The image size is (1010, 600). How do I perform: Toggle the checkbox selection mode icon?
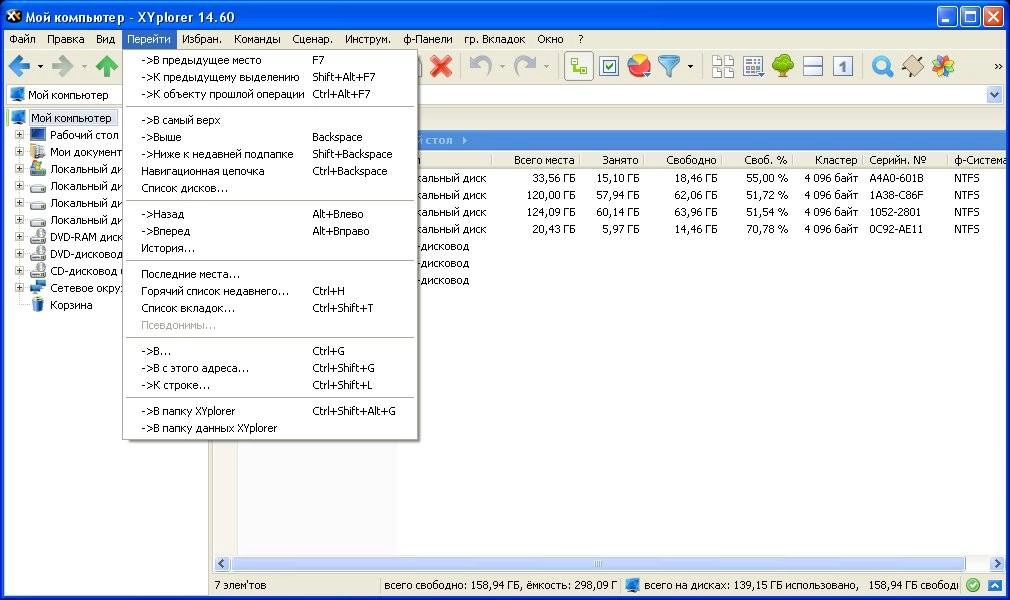[x=609, y=66]
